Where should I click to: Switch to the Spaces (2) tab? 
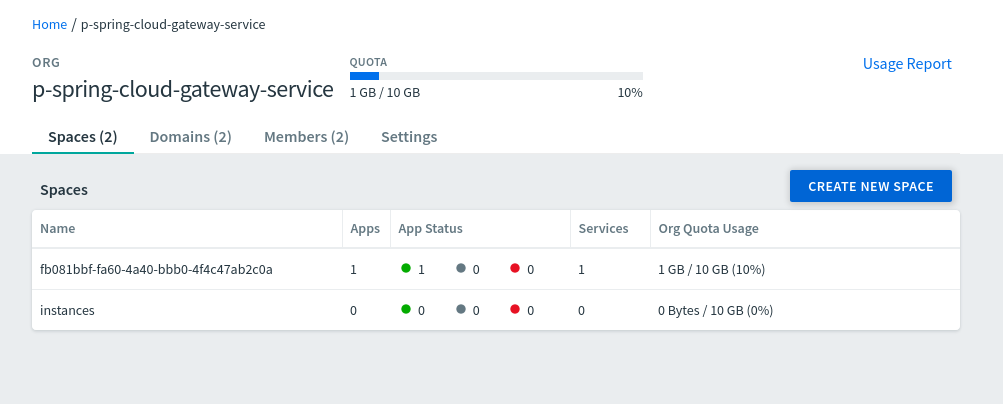(x=83, y=137)
